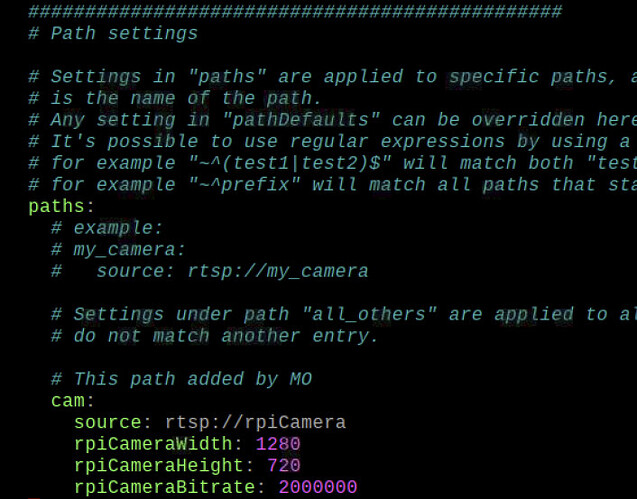The height and width of the screenshot is (499, 637).
Task: Click the "do not match another entry" line
Action: [215, 336]
